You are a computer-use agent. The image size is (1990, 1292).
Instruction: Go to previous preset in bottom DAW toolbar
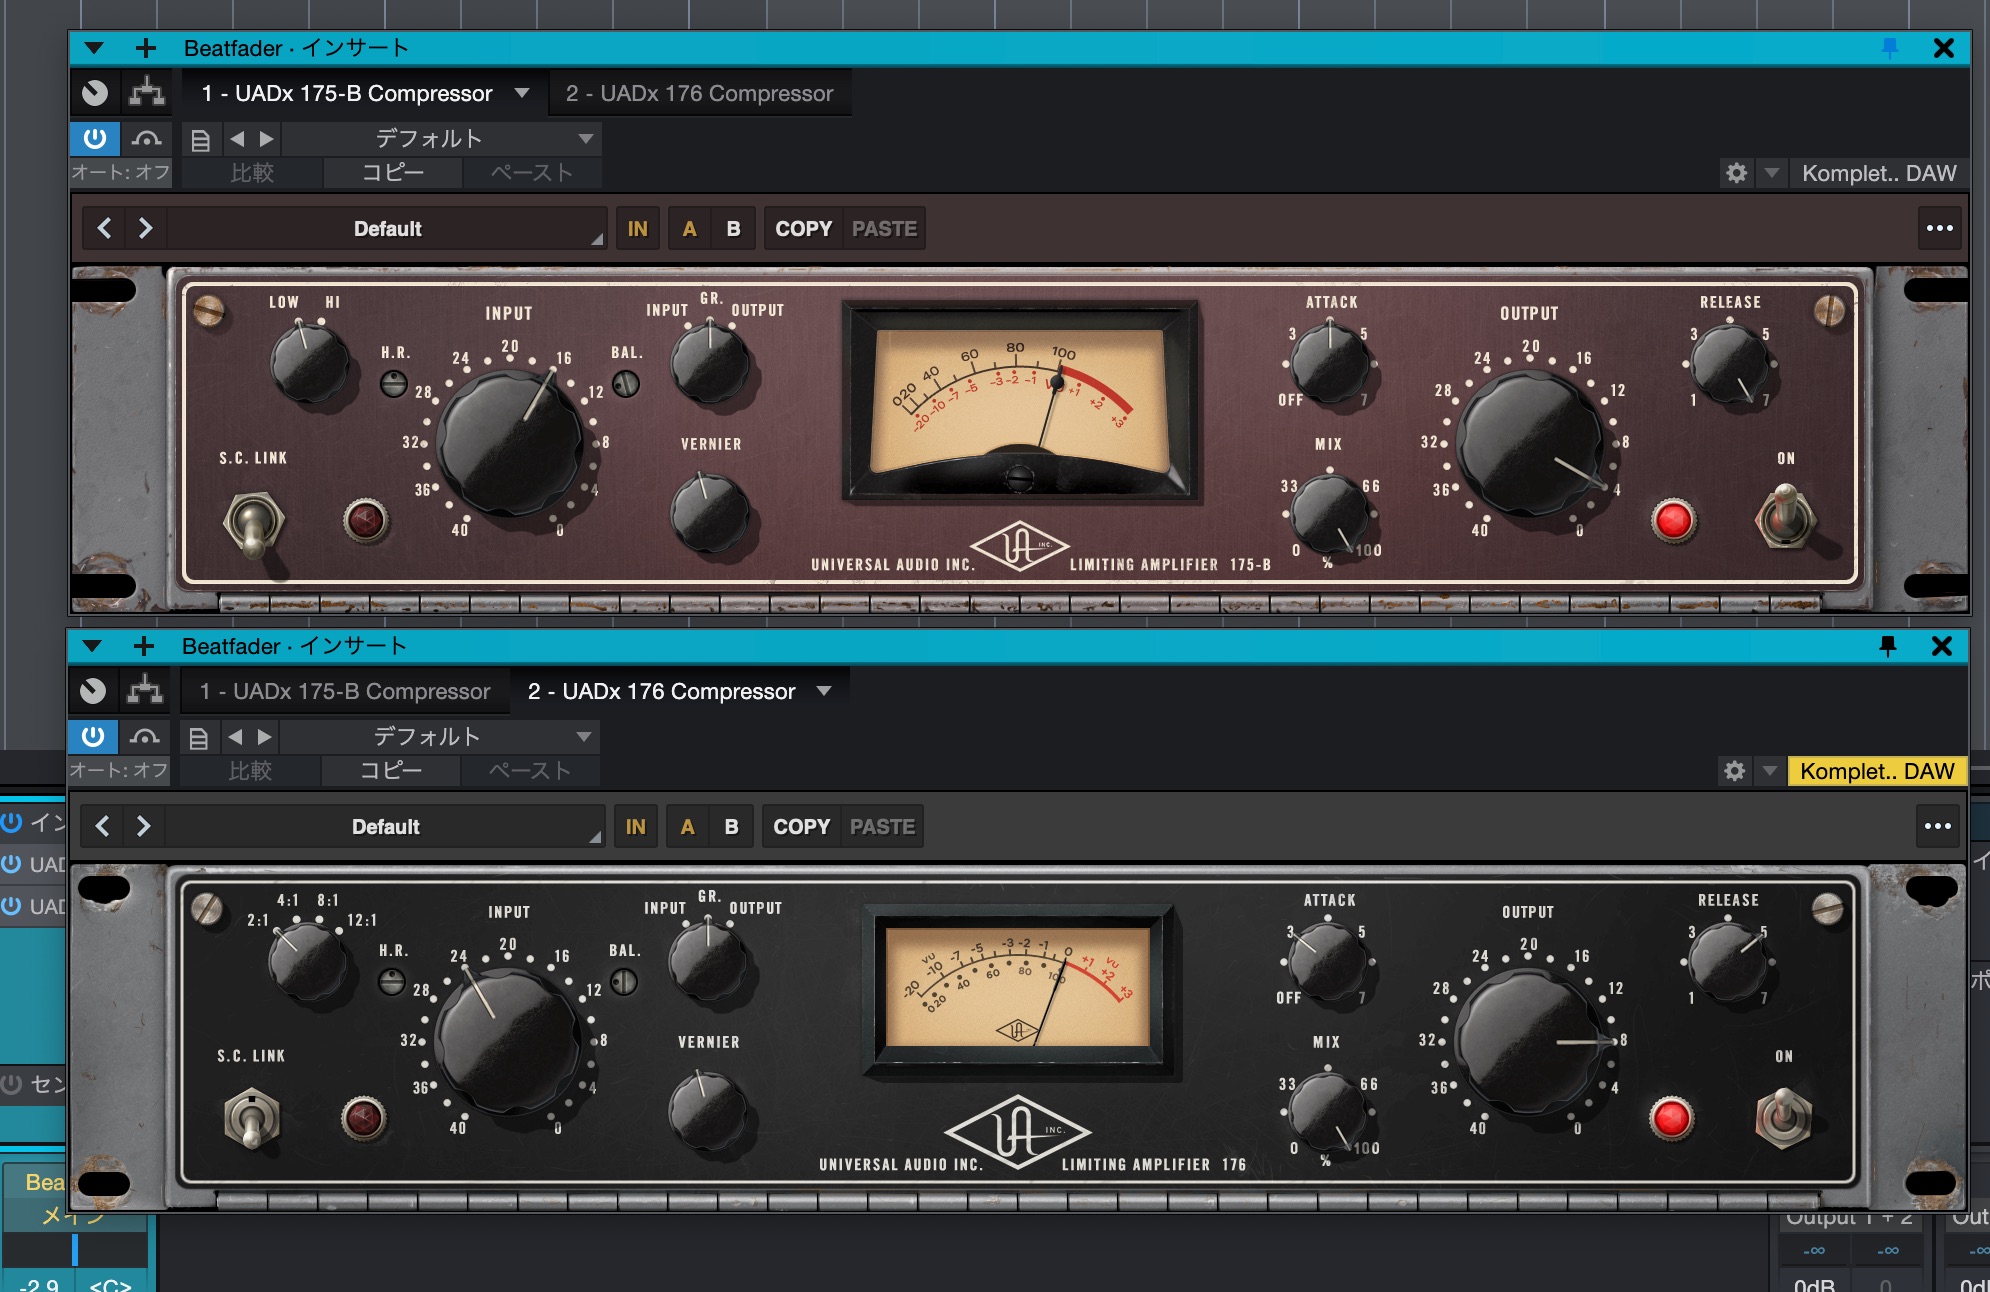point(235,737)
